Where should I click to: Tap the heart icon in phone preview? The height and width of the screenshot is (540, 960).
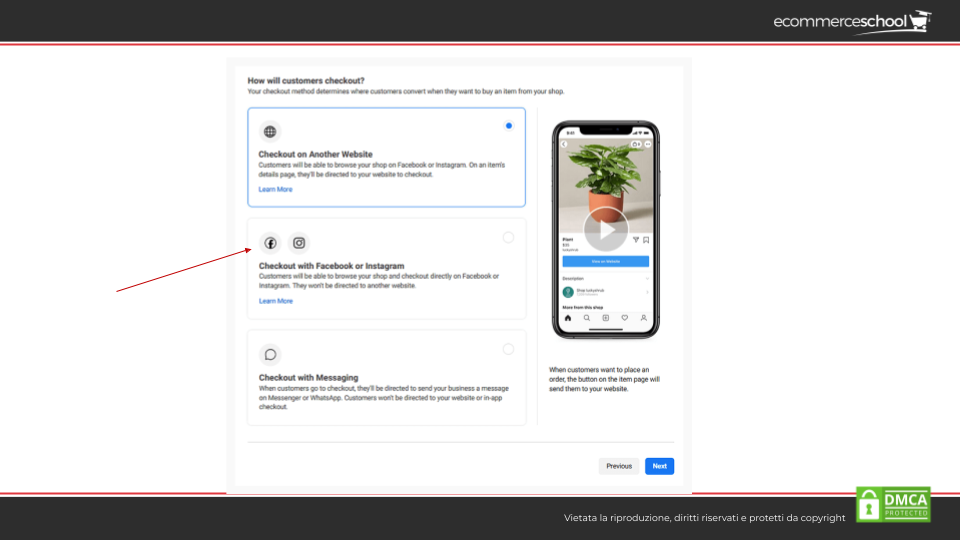(x=625, y=318)
